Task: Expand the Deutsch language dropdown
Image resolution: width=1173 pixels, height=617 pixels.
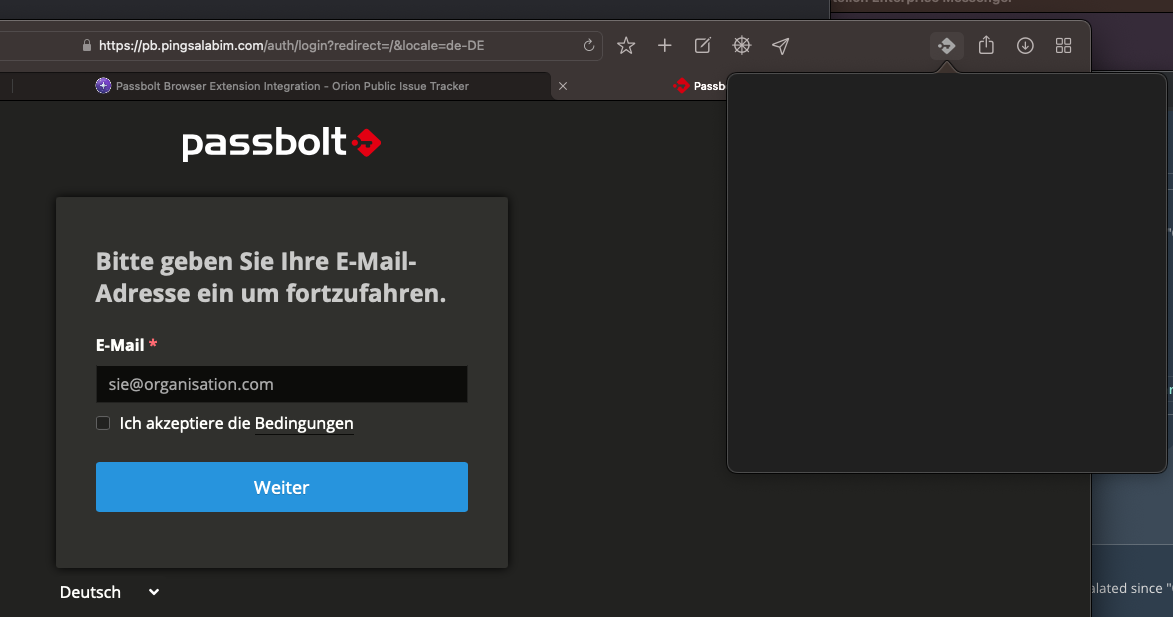Action: click(109, 592)
